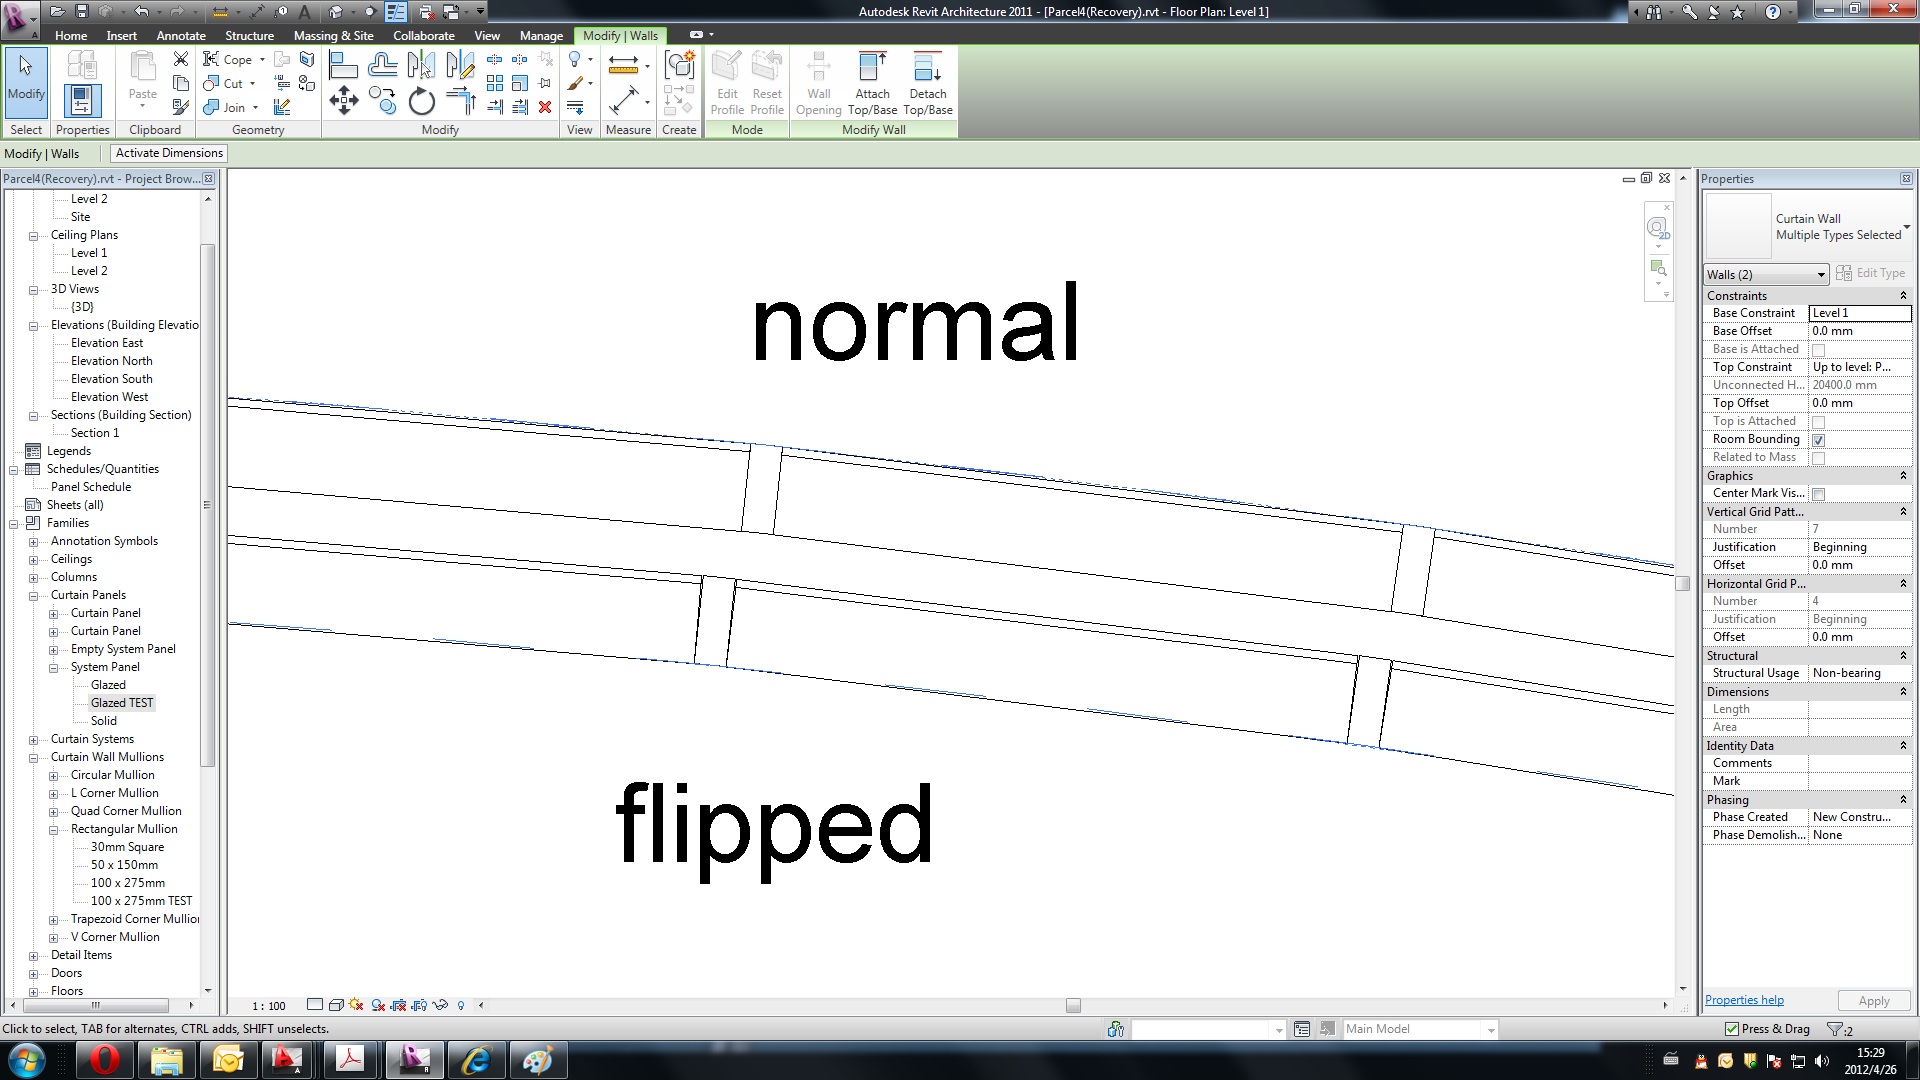Click the Activate Dimensions button
The width and height of the screenshot is (1920, 1080).
pyautogui.click(x=169, y=153)
